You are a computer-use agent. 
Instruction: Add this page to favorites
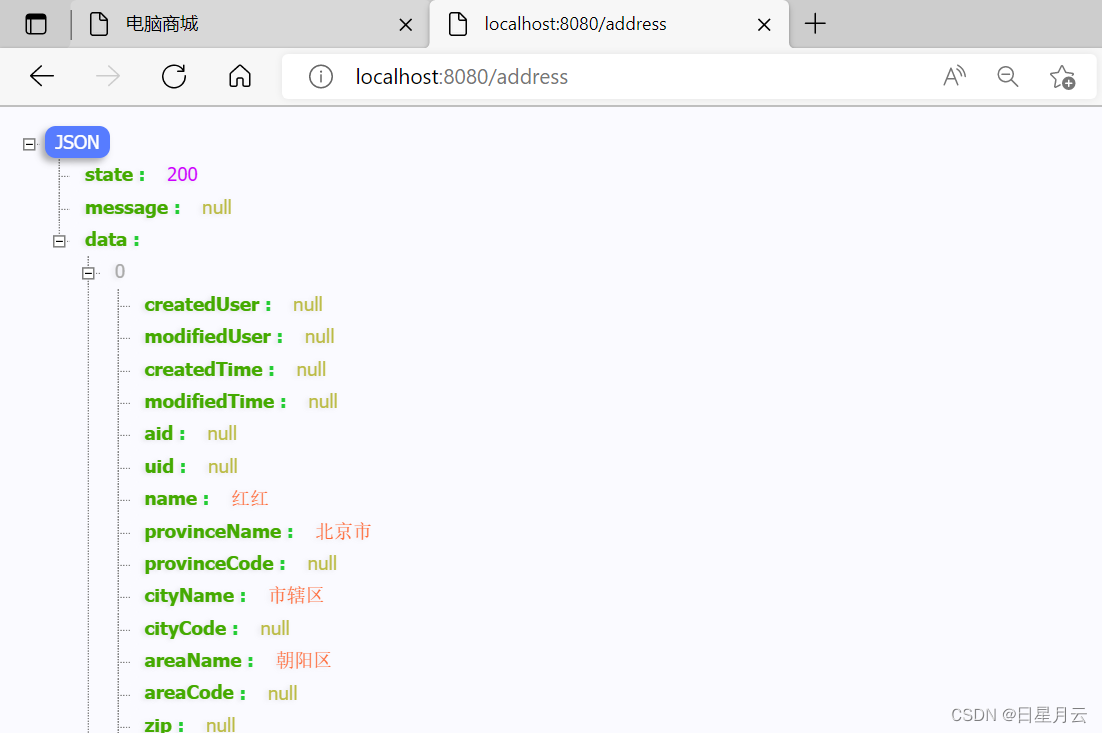pos(1061,77)
